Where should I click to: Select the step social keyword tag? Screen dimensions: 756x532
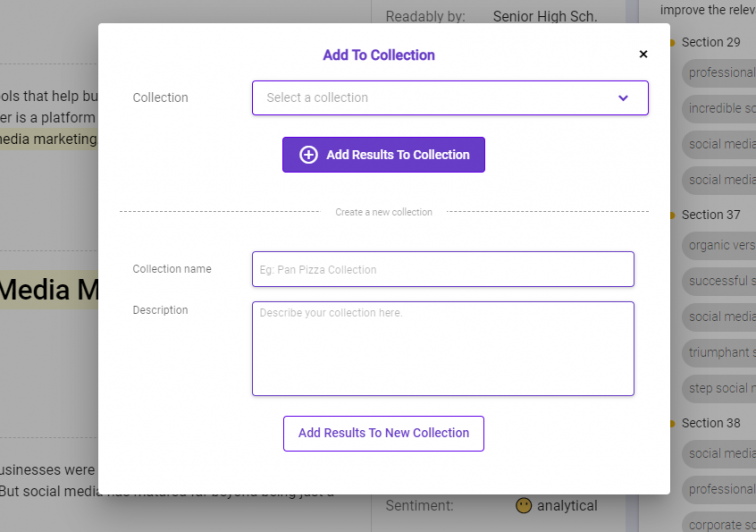coord(719,388)
